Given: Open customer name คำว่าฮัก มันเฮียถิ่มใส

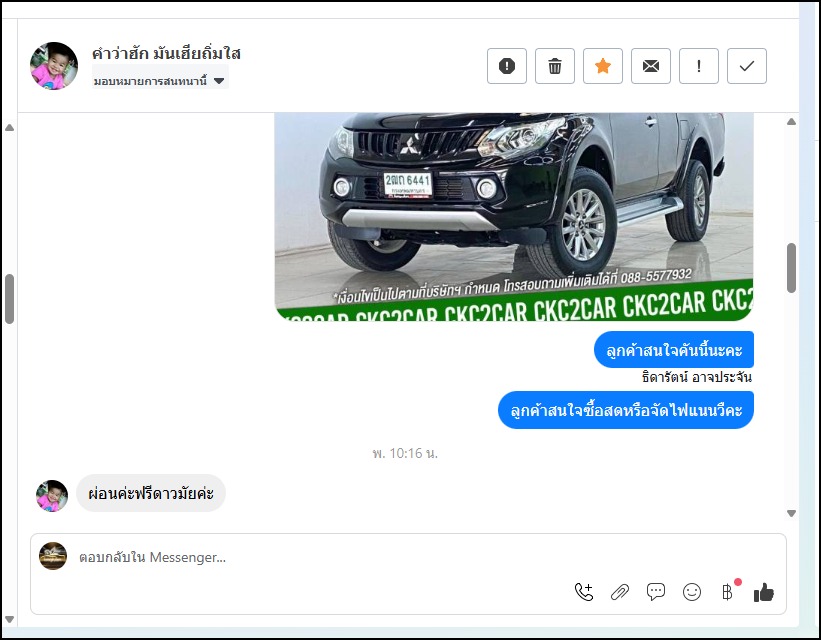Looking at the screenshot, I should [x=166, y=53].
